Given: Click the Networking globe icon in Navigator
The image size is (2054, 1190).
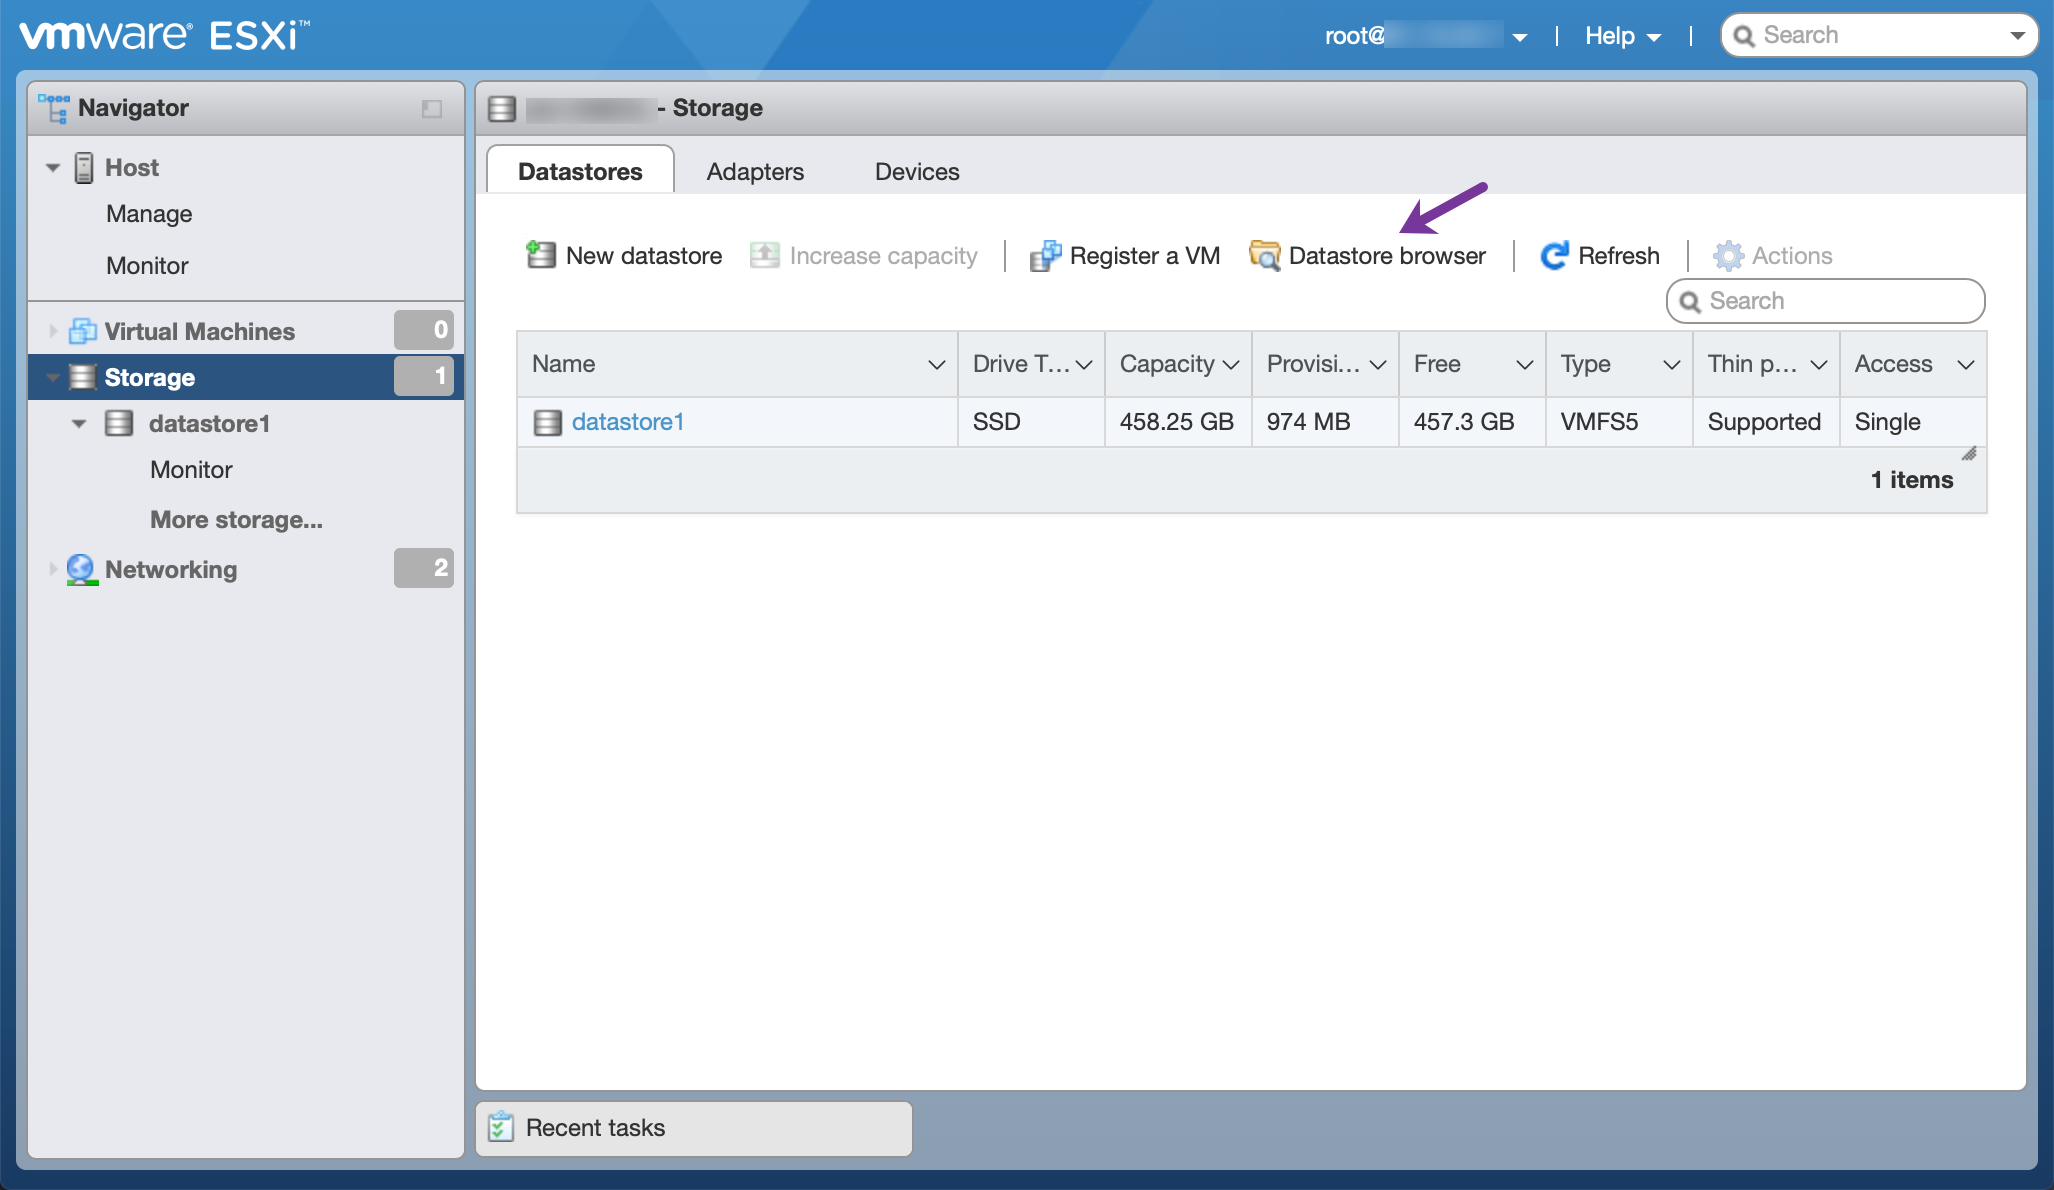Looking at the screenshot, I should (x=81, y=569).
